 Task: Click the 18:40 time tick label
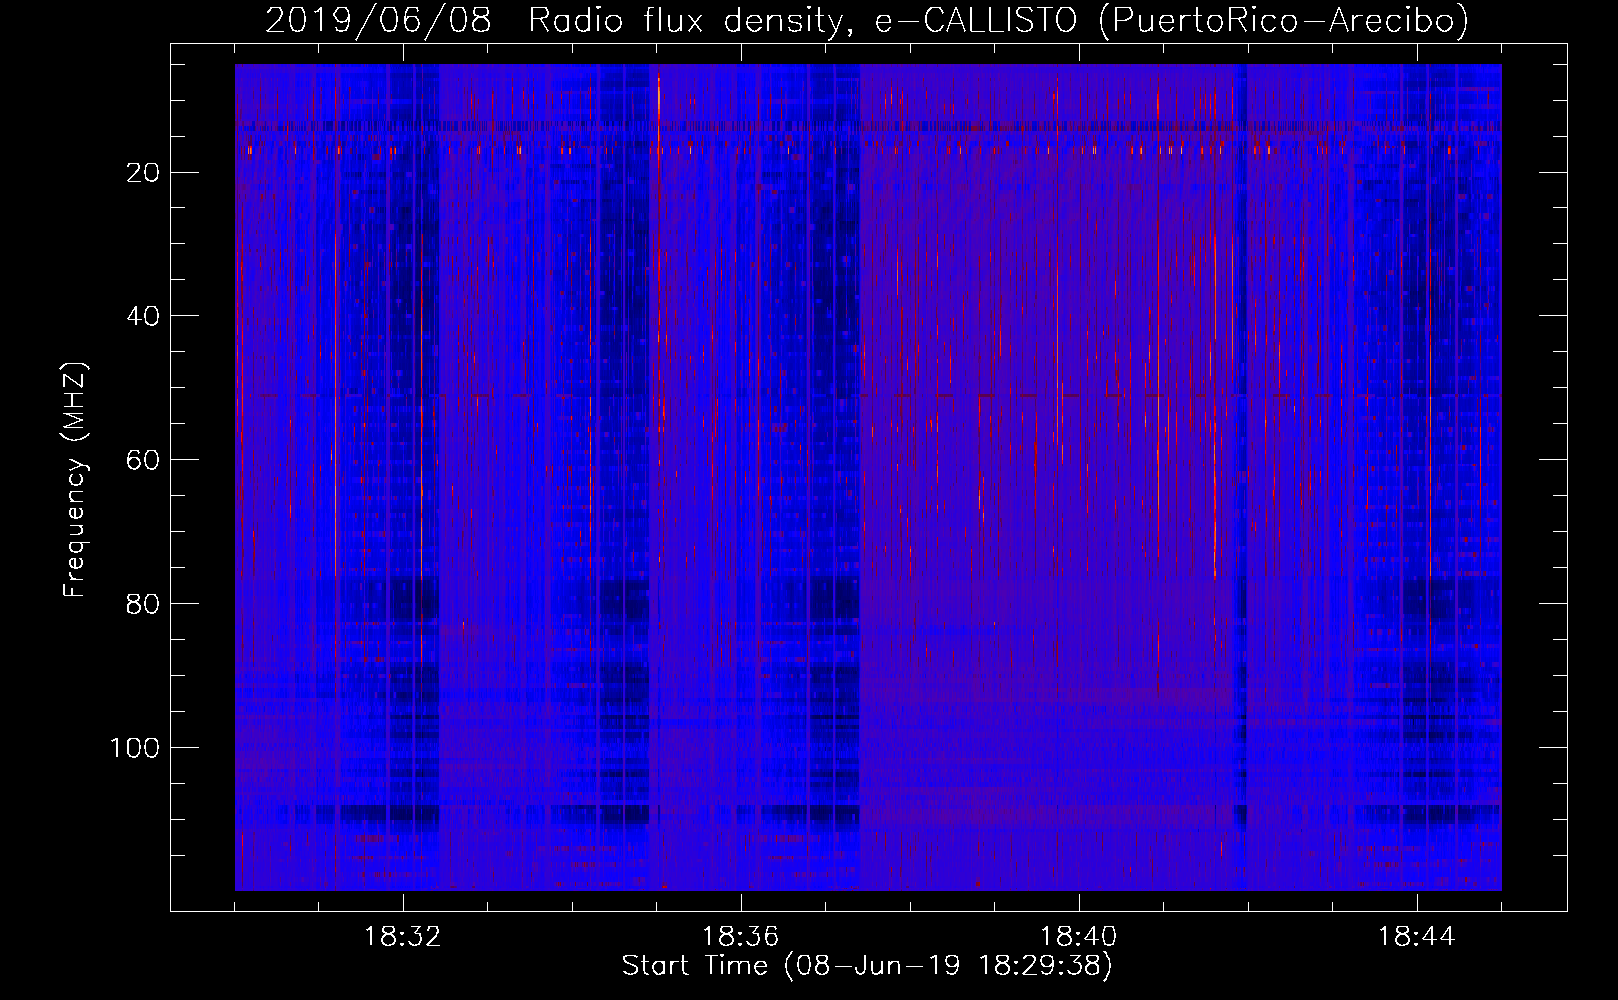[1079, 937]
